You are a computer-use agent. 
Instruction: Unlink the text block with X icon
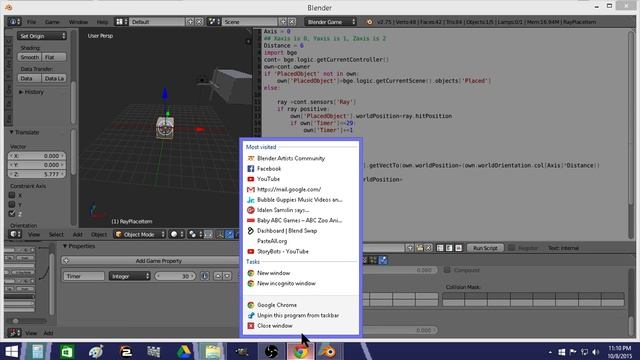point(428,248)
